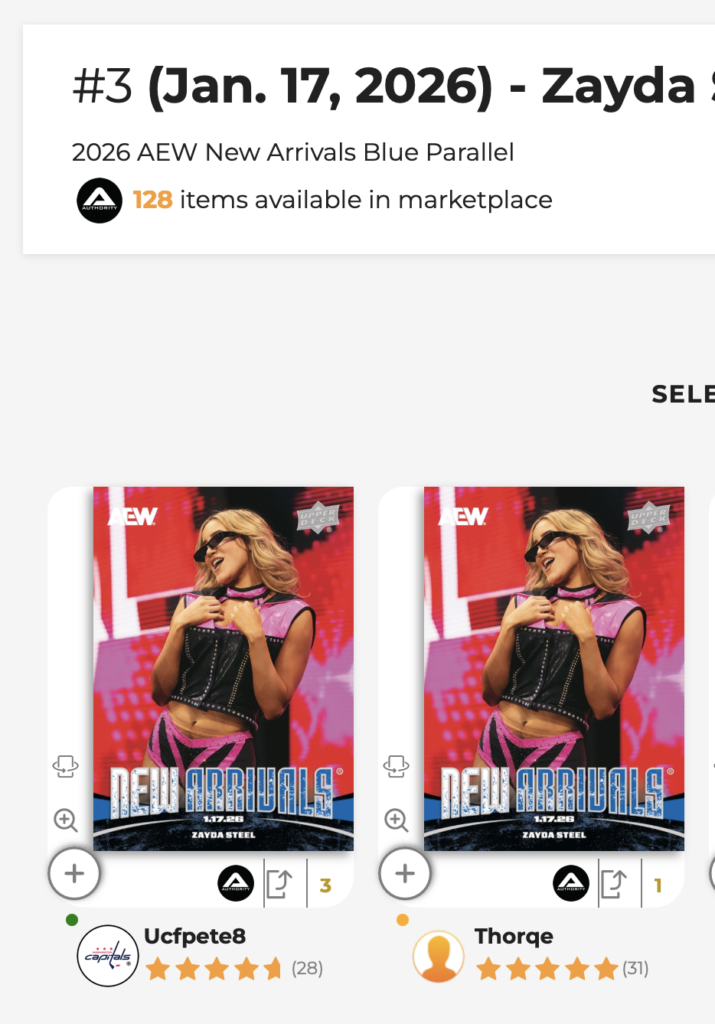Add Ucfpete8's card with the plus button
Image resolution: width=715 pixels, height=1024 pixels.
[x=74, y=873]
